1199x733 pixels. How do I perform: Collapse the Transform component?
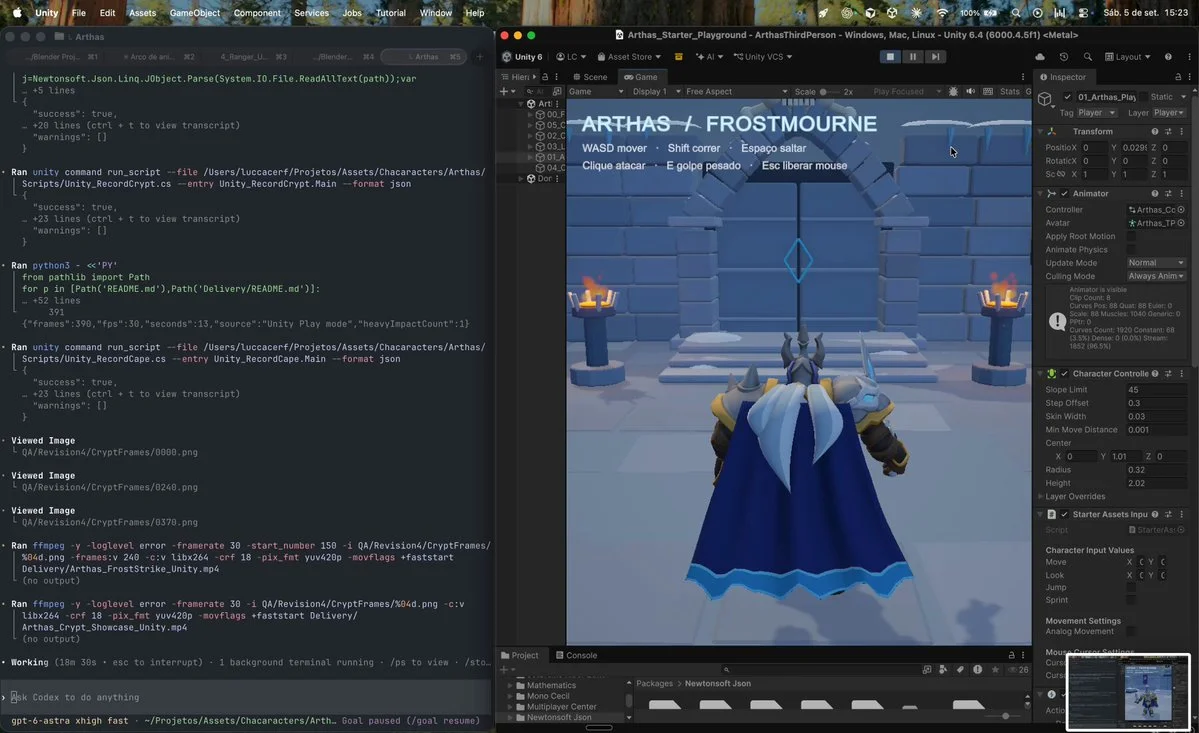[1040, 131]
